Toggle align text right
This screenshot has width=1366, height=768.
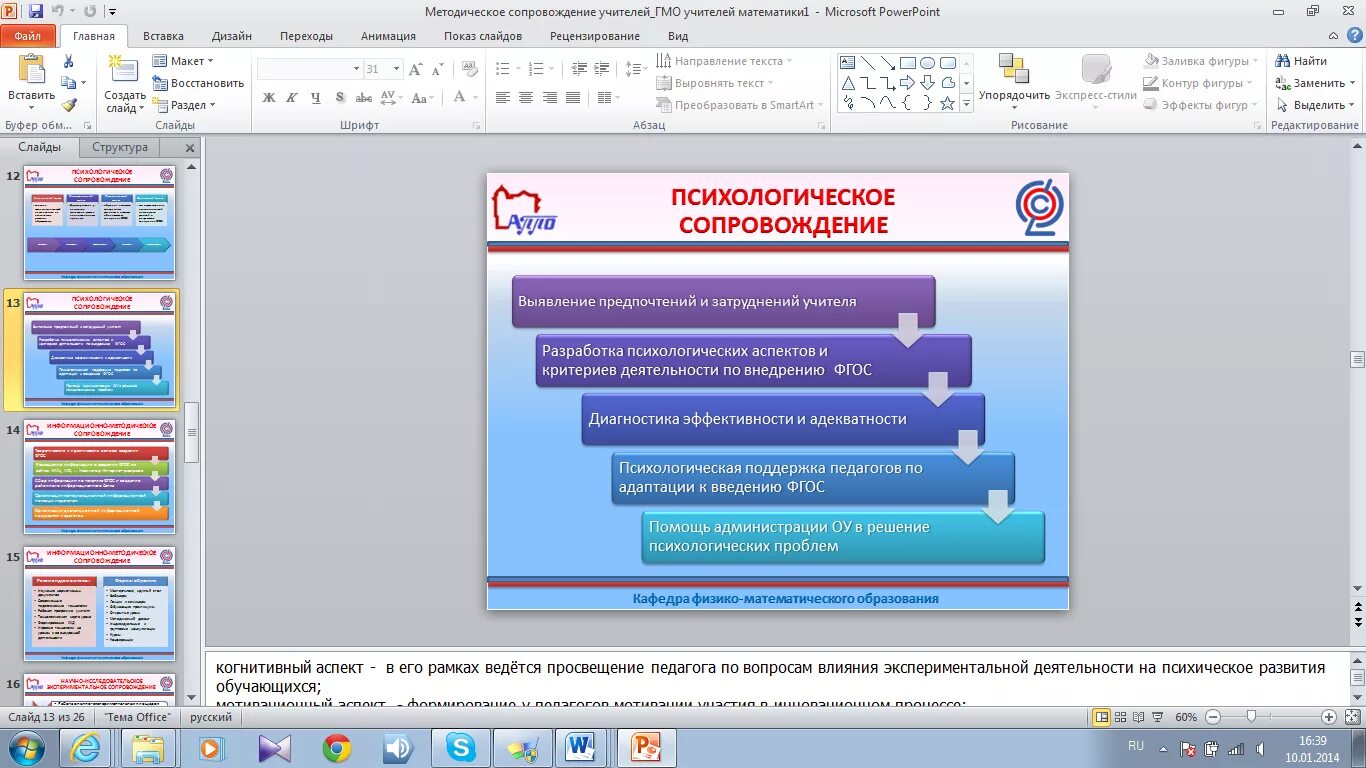click(549, 97)
